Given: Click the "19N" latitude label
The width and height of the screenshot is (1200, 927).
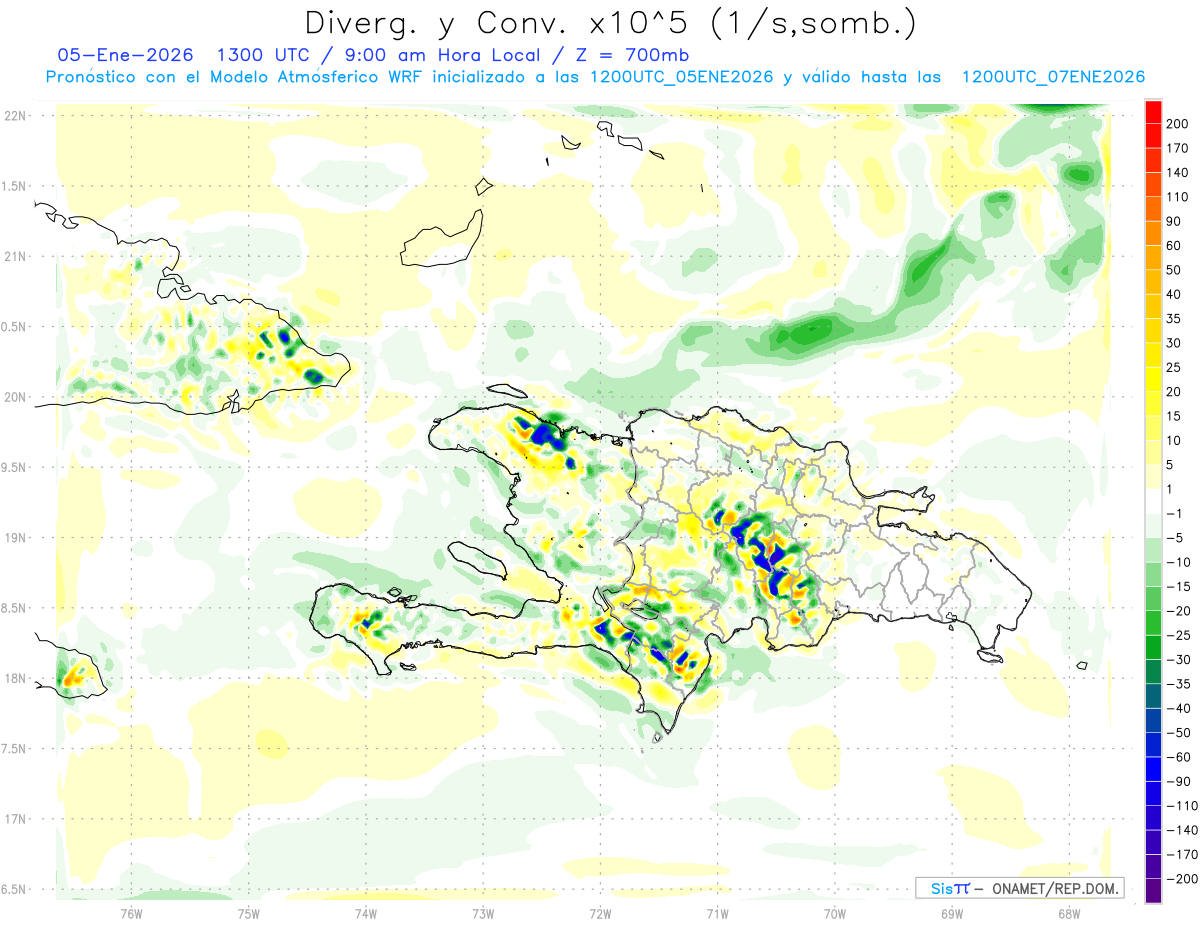Looking at the screenshot, I should (x=17, y=538).
